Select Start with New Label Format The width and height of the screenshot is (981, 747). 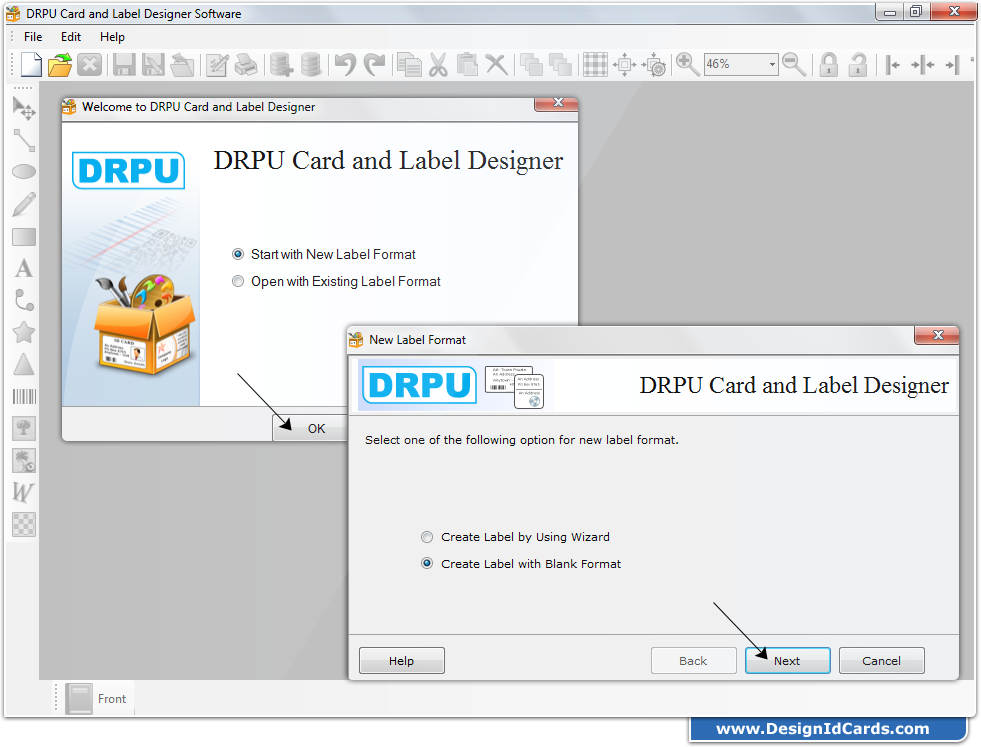pos(323,254)
